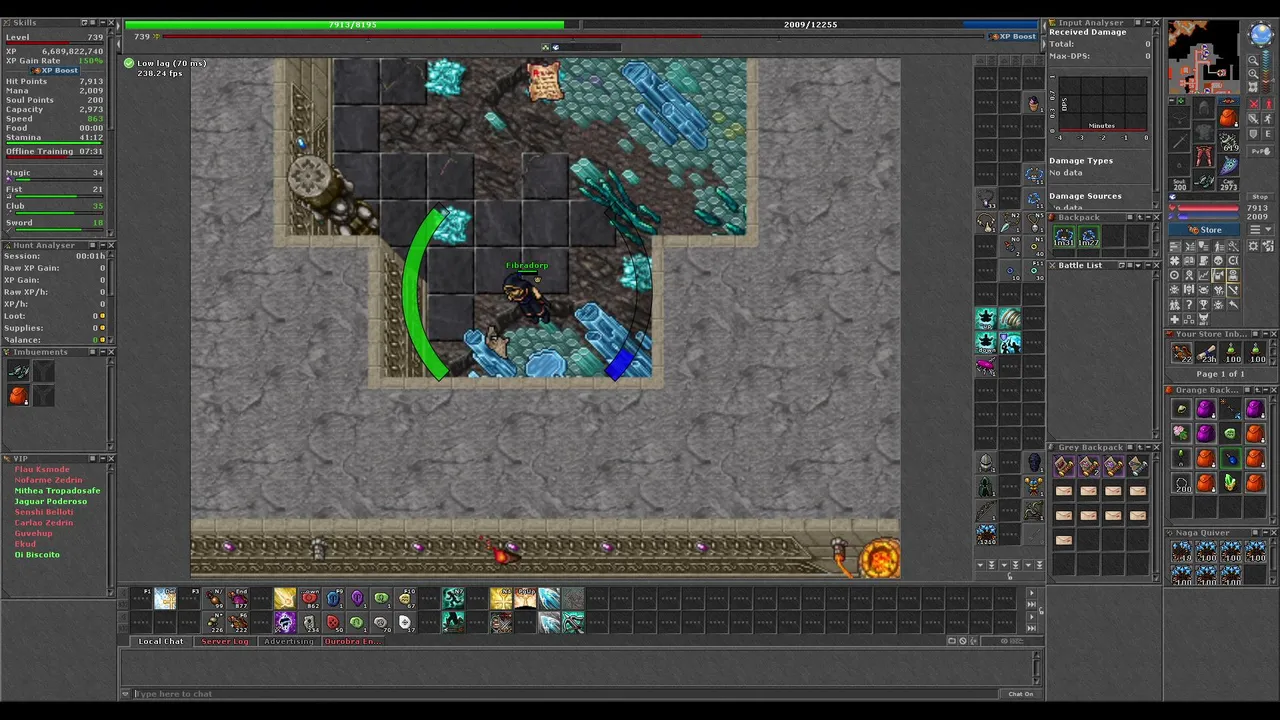Screen dimensions: 1280x720
Task: Toggle XP Boost in Skills panel
Action: tap(54, 71)
